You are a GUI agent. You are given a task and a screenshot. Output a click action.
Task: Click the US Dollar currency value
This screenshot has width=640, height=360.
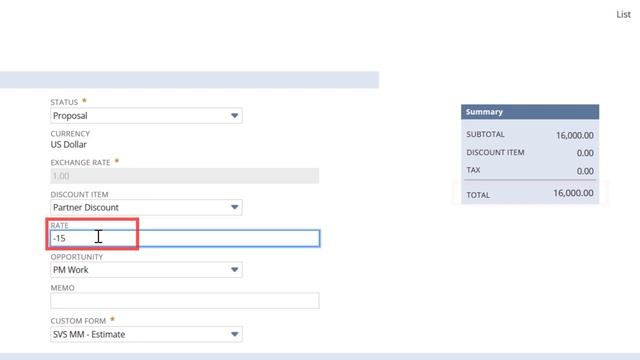coord(69,144)
